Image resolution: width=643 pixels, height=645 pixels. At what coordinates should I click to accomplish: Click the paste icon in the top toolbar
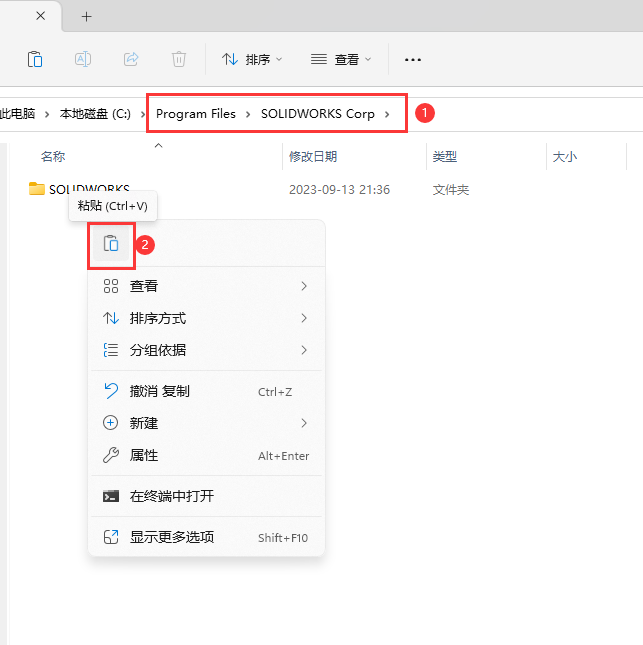(x=35, y=60)
